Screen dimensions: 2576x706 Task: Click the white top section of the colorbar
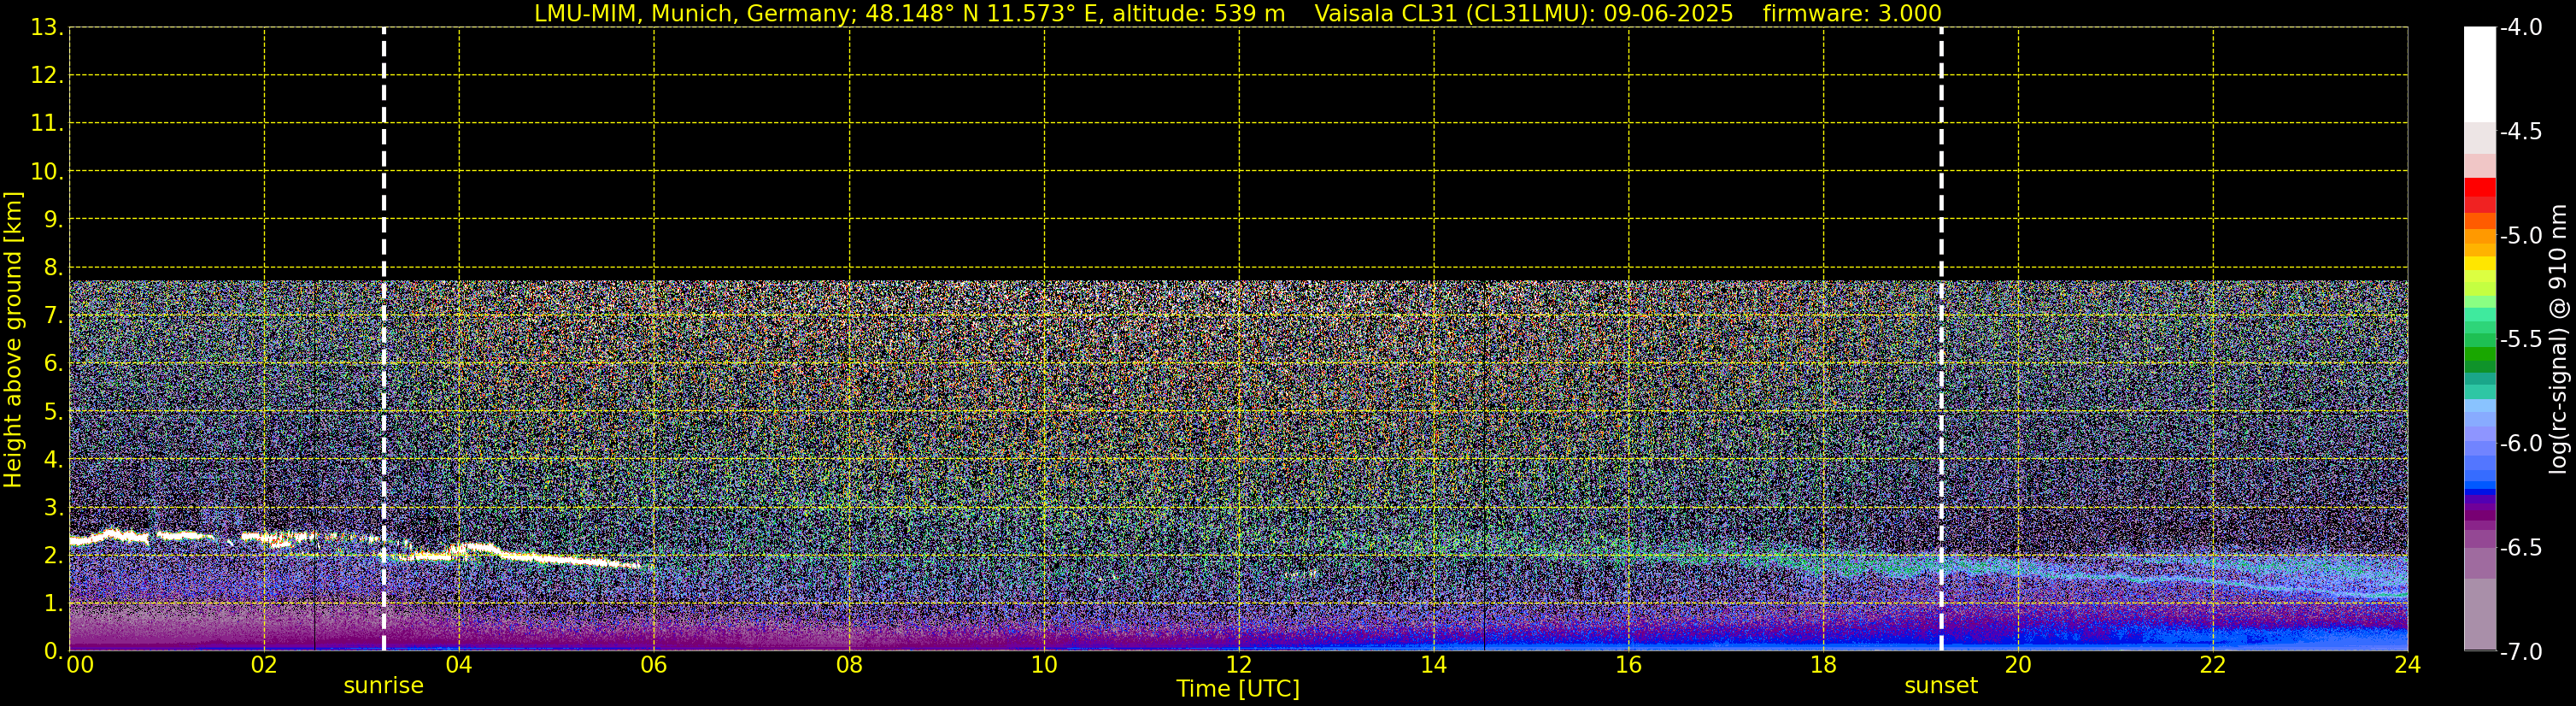[x=2480, y=75]
